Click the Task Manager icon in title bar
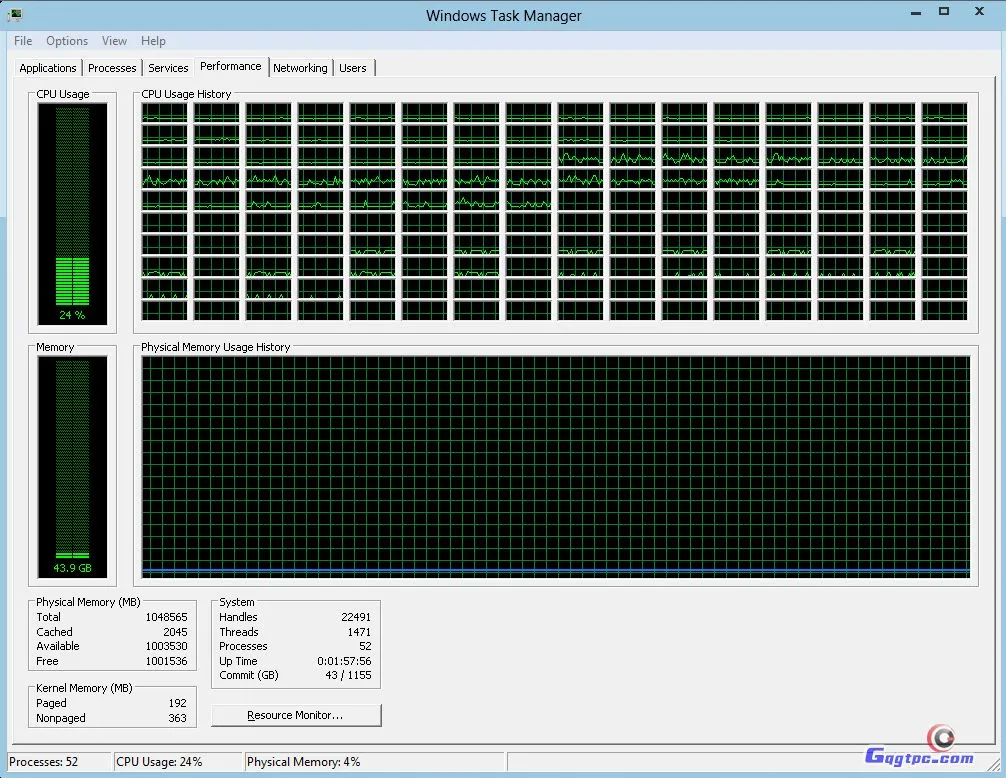The height and width of the screenshot is (778, 1006). pos(15,14)
